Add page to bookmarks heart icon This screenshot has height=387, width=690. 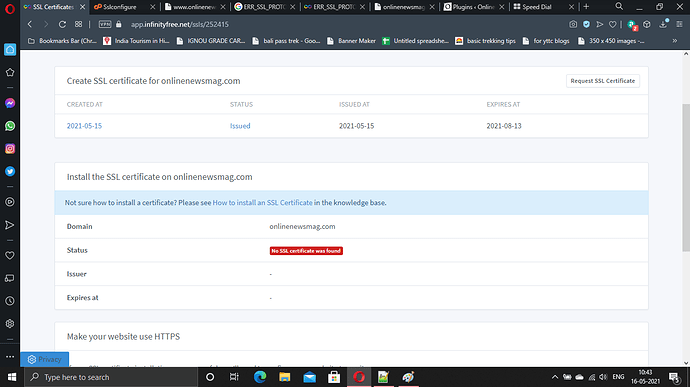[x=613, y=25]
